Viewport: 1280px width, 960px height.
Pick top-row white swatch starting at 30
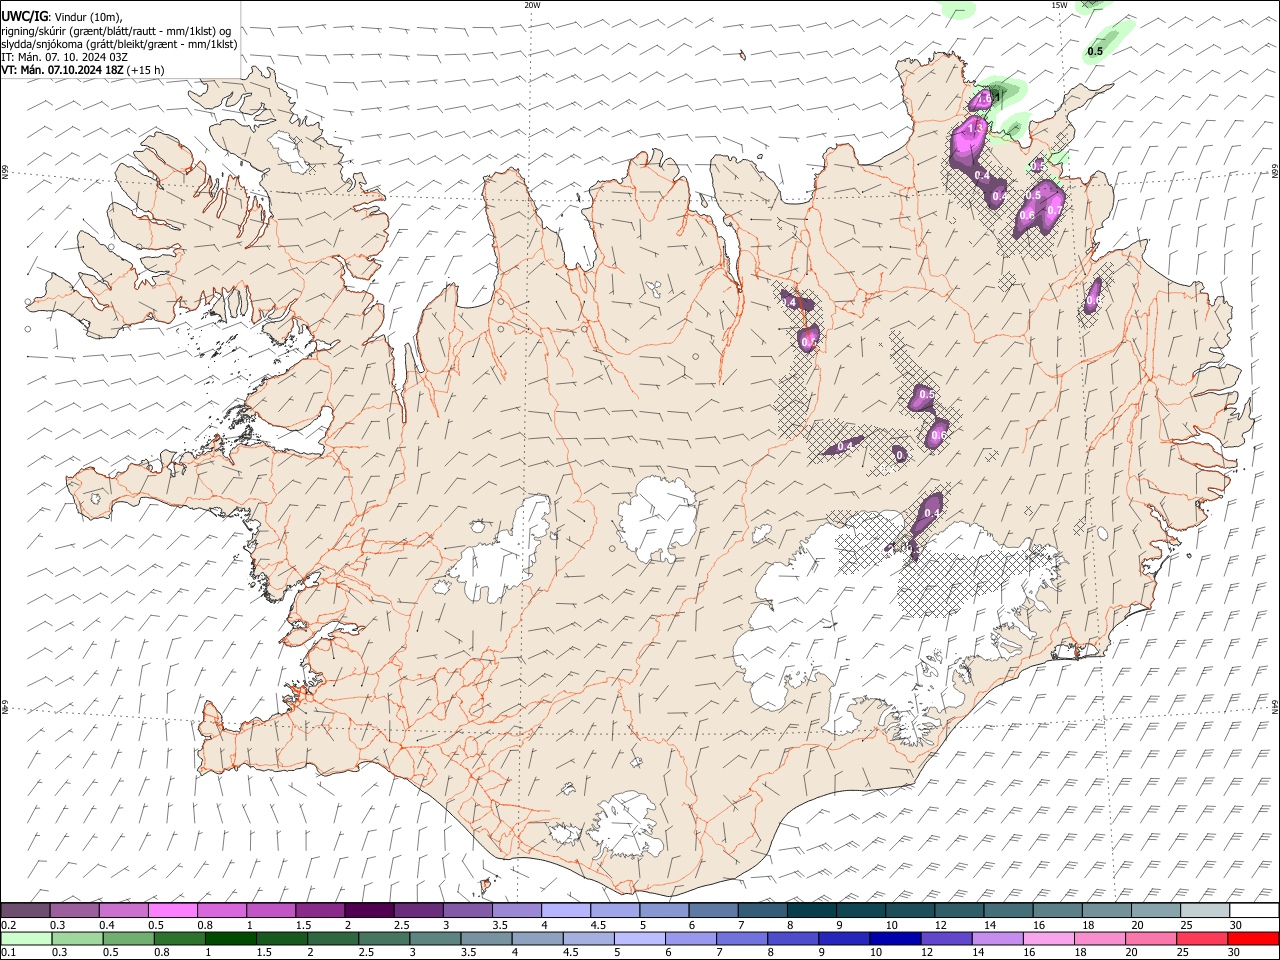point(1254,910)
